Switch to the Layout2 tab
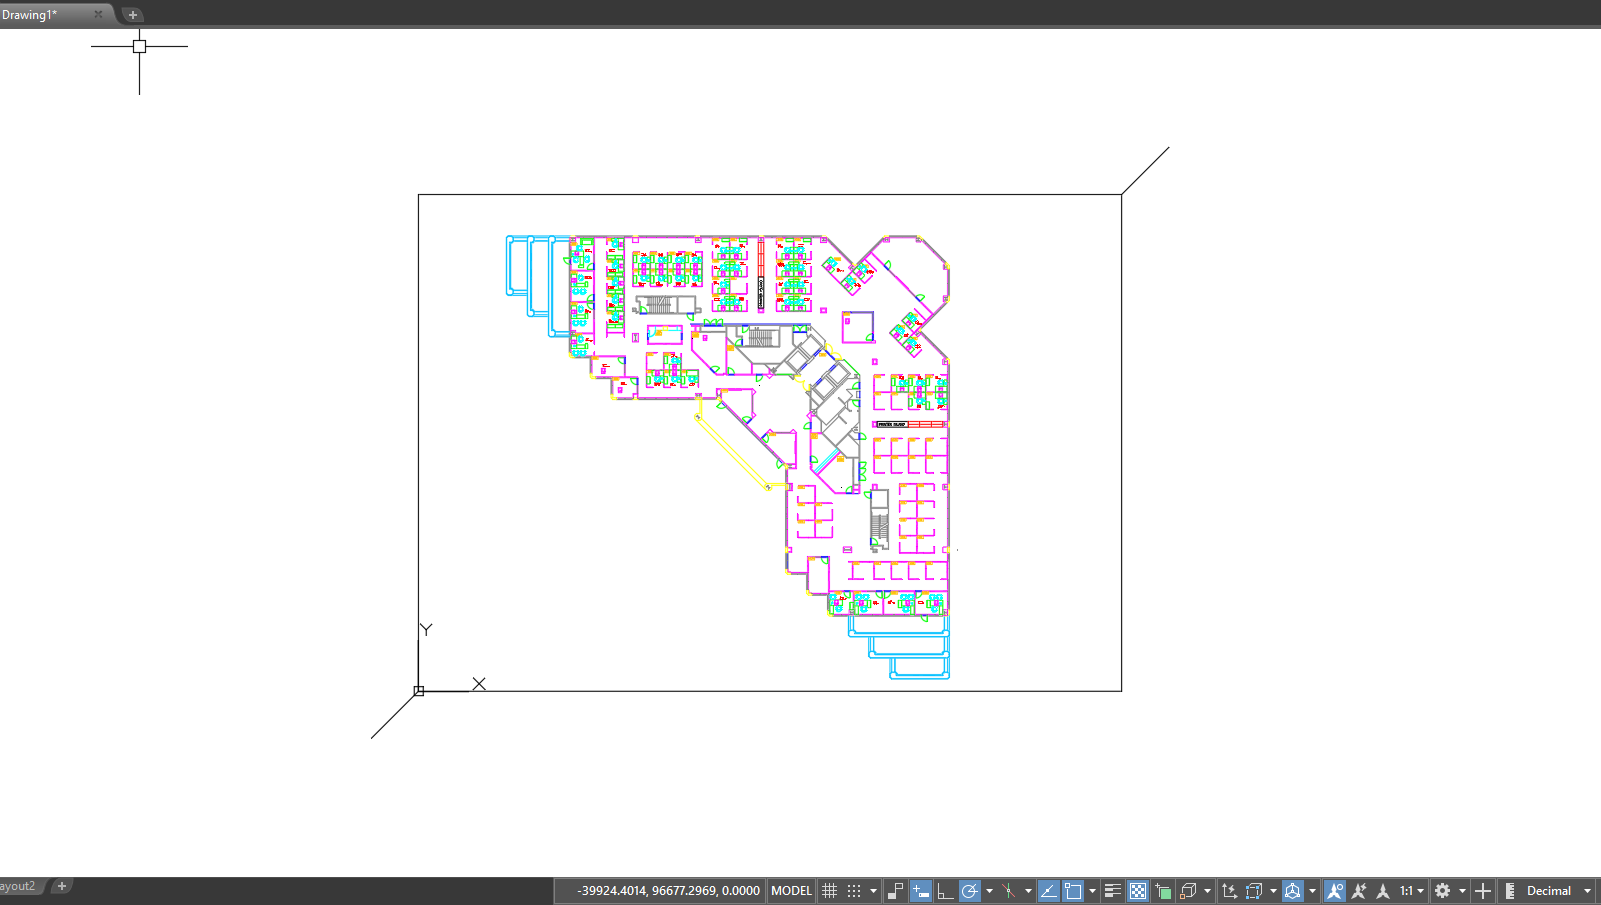Image resolution: width=1601 pixels, height=905 pixels. pos(18,886)
